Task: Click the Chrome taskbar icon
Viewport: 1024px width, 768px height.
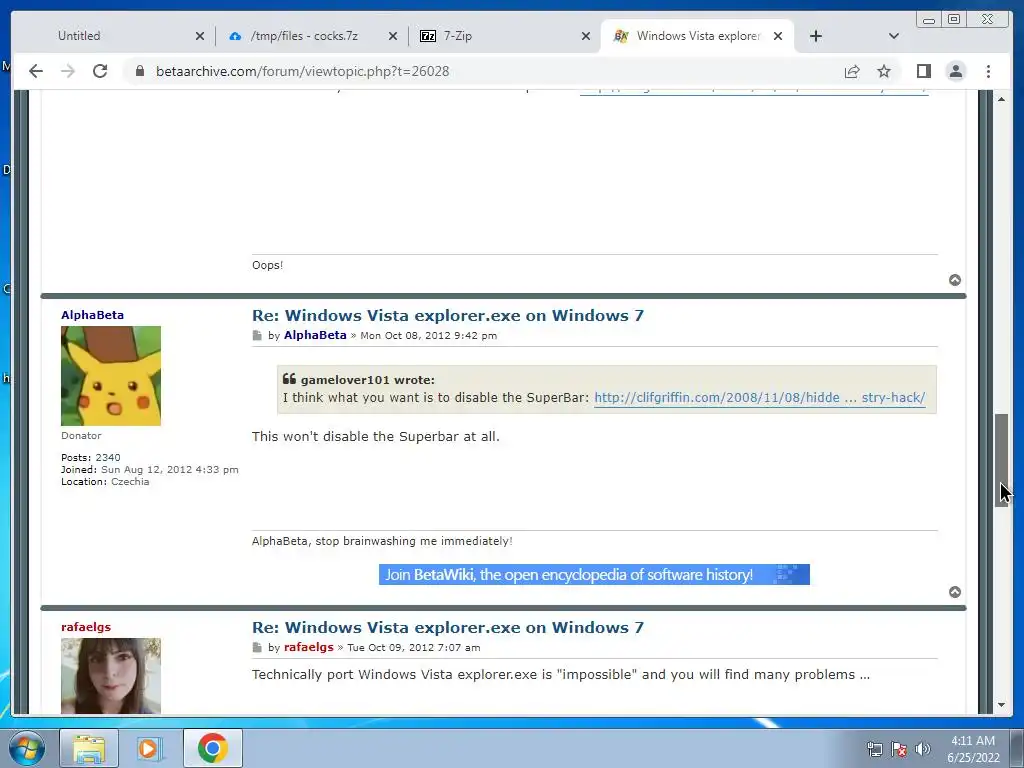Action: 213,748
